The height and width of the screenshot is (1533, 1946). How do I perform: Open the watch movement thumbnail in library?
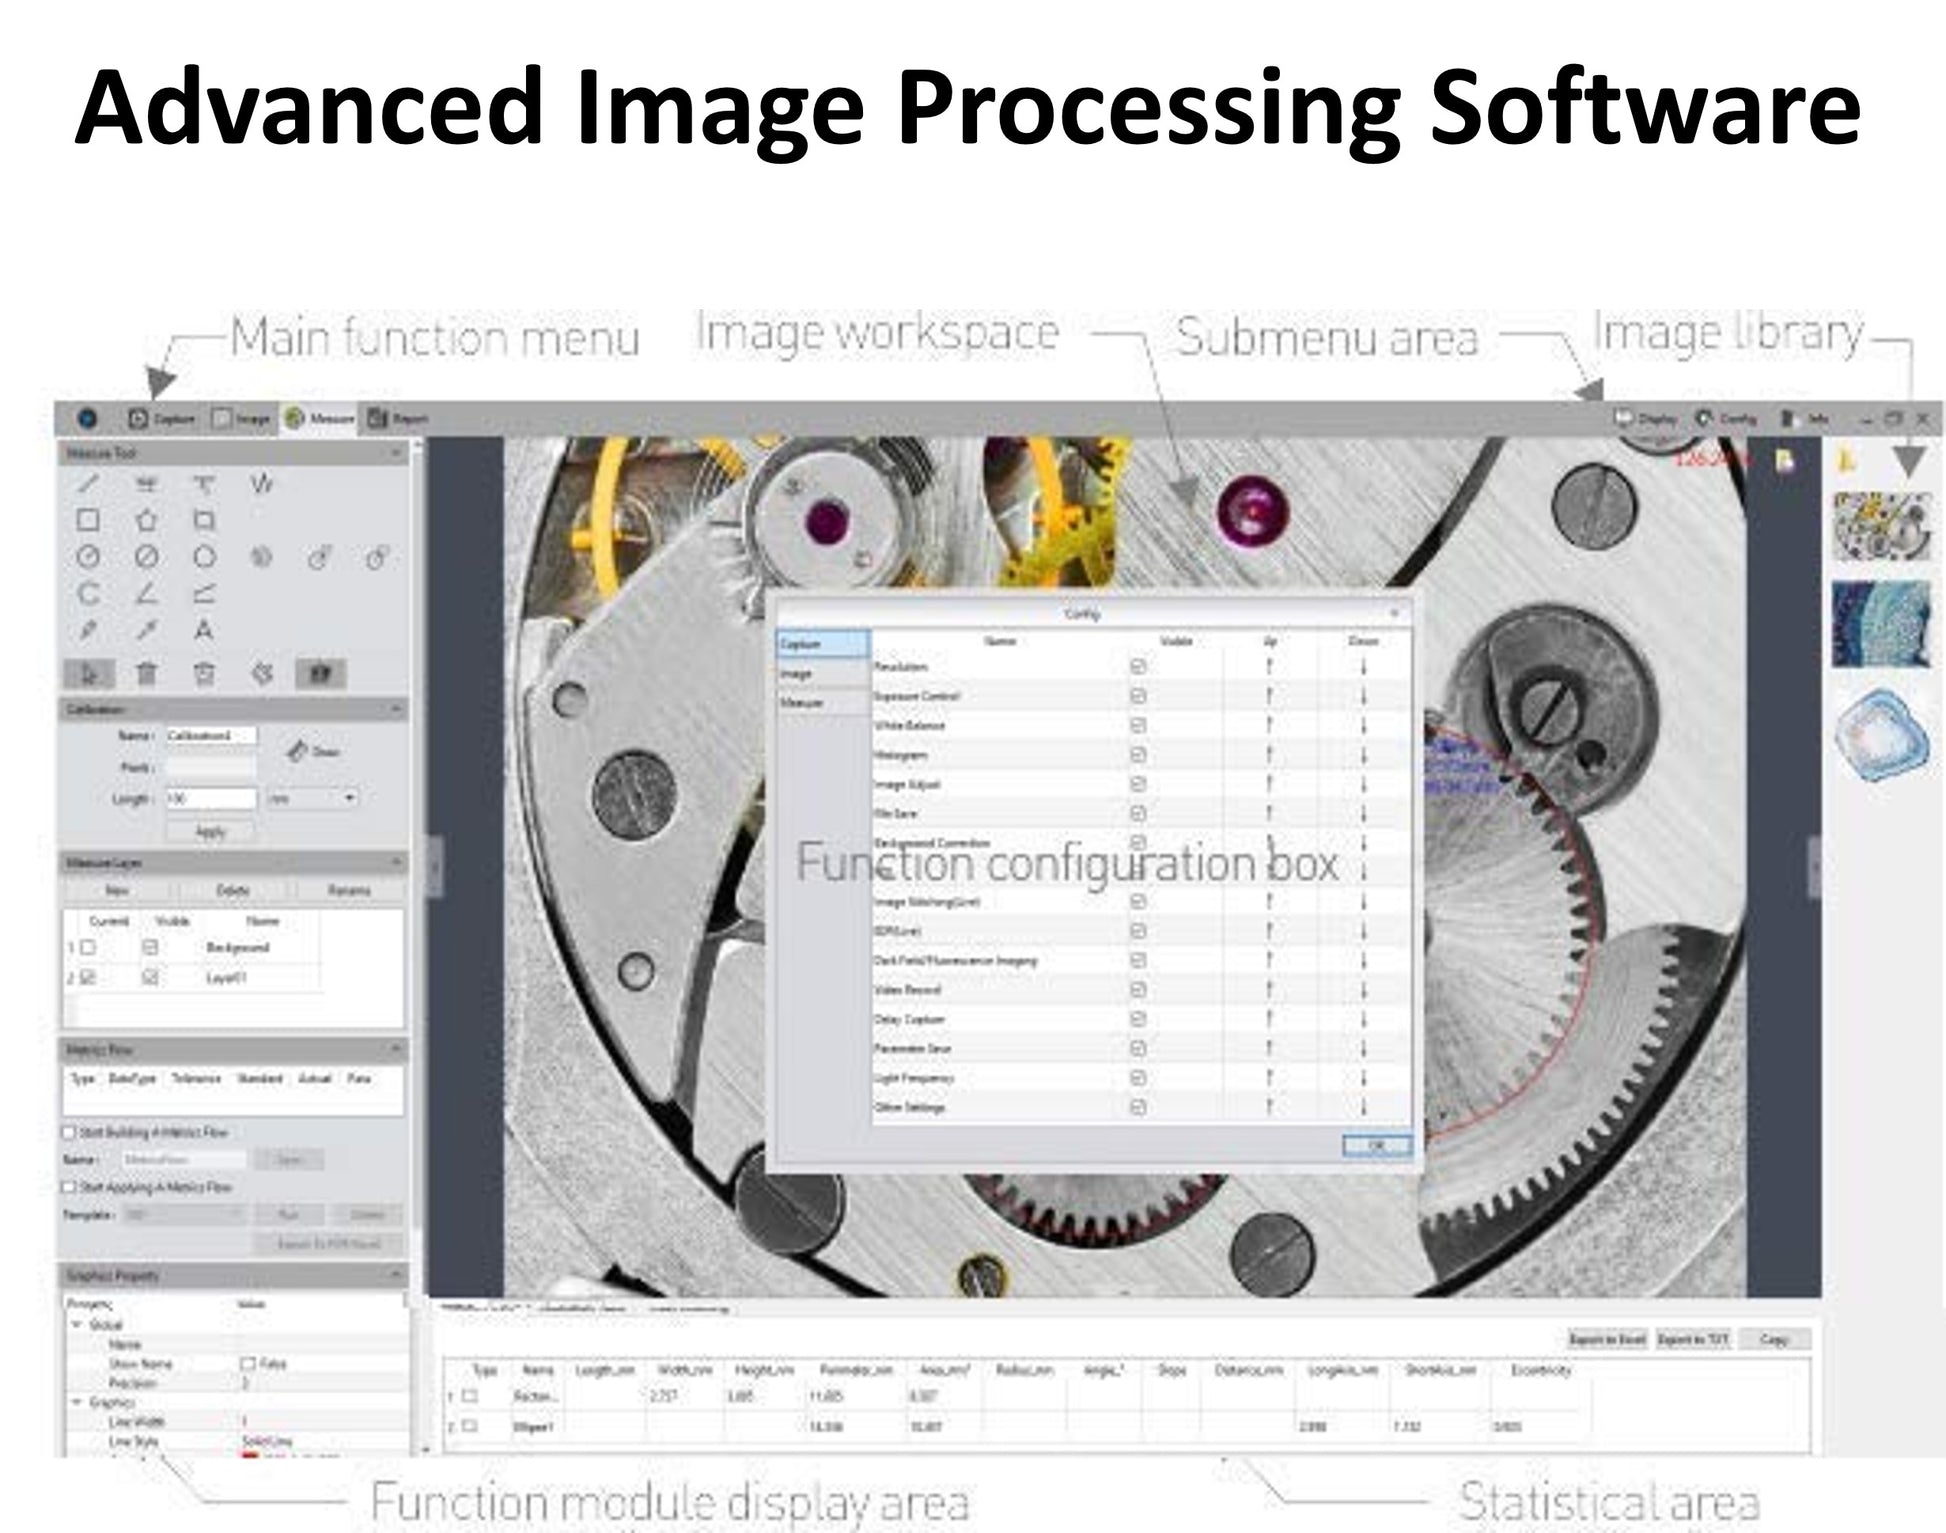point(1881,526)
